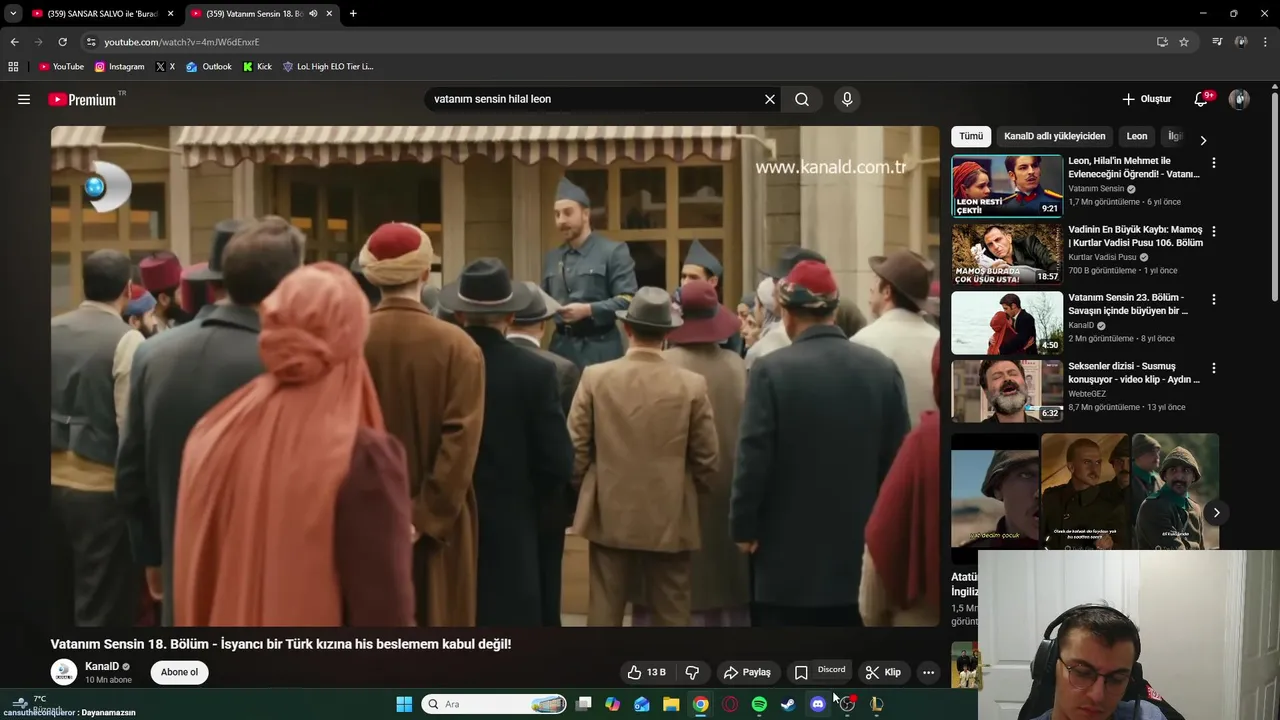1280x720 pixels.
Task: Click the page vertical scrollbar
Action: point(1274,195)
